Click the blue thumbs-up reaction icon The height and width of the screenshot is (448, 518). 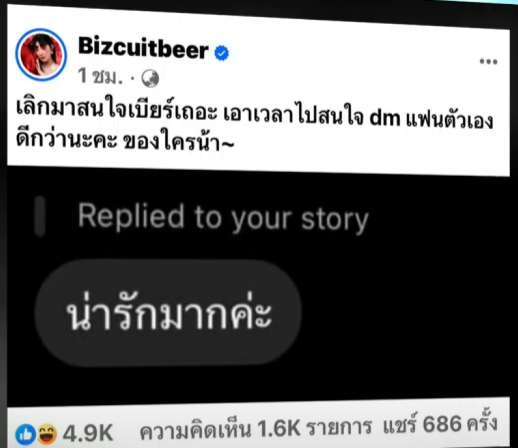(26, 434)
